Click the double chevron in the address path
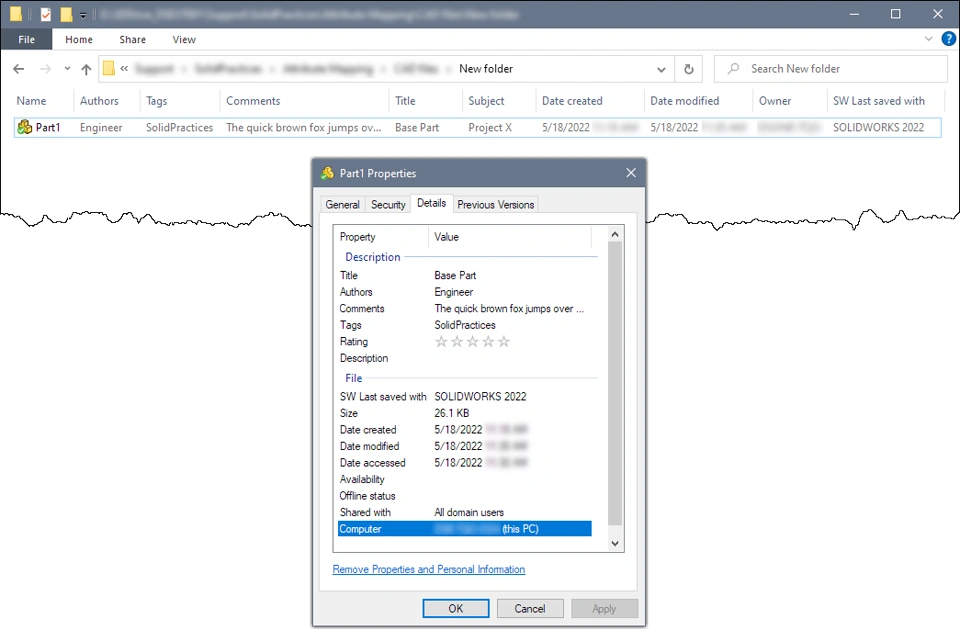The width and height of the screenshot is (960, 630). pos(124,69)
